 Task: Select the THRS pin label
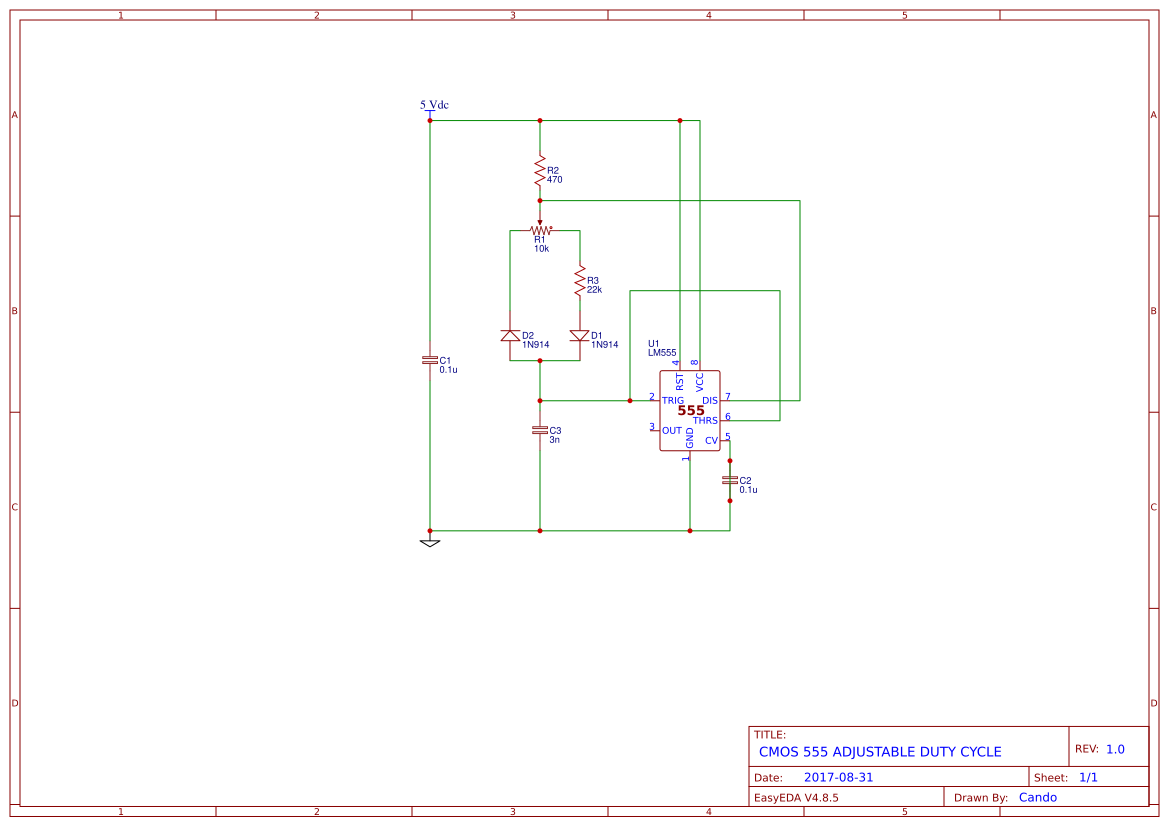(706, 419)
